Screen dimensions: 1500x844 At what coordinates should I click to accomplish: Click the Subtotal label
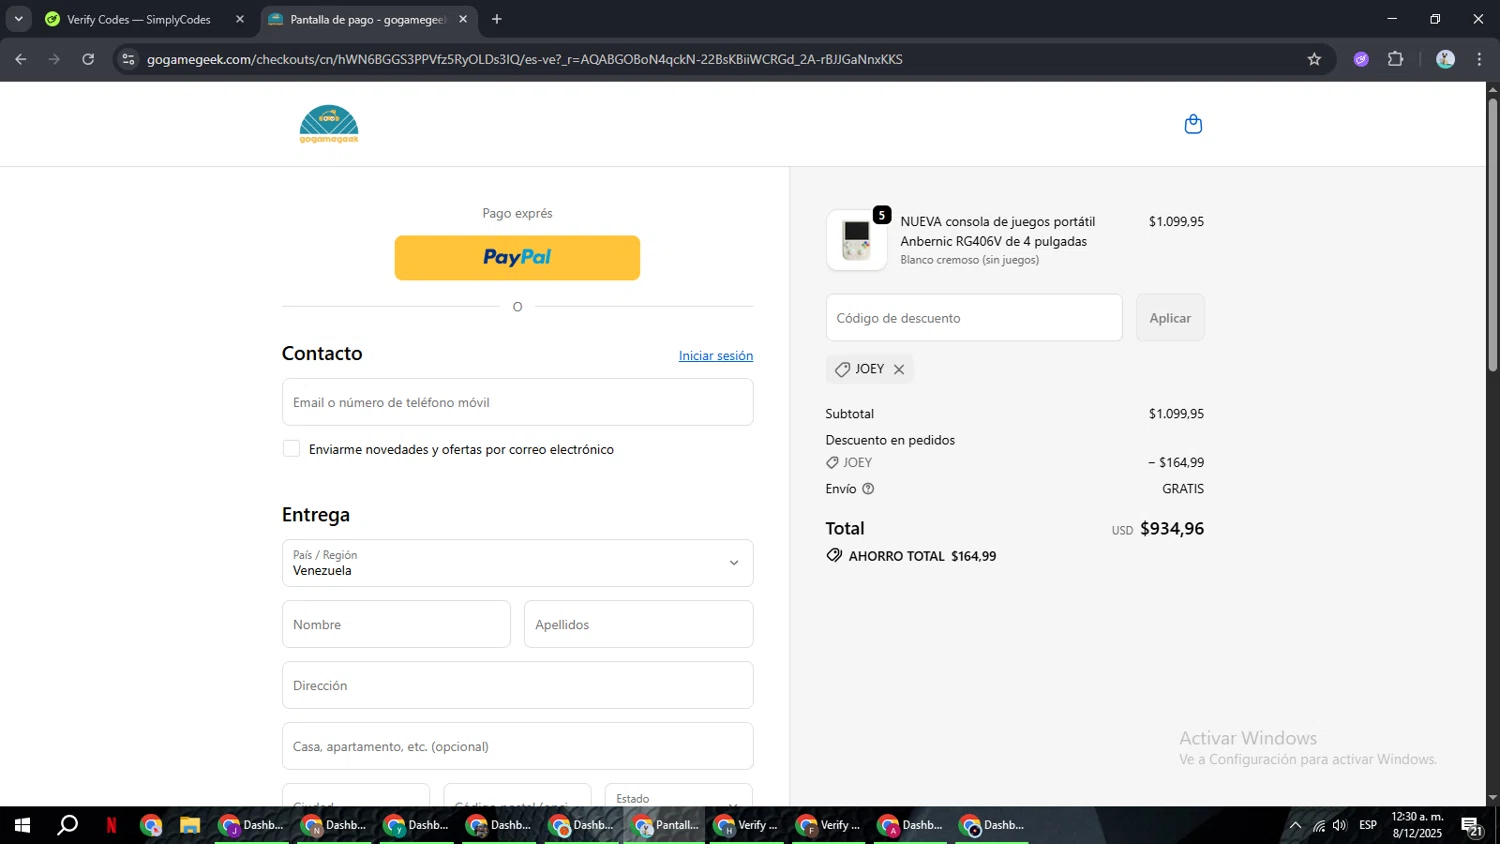tap(850, 414)
